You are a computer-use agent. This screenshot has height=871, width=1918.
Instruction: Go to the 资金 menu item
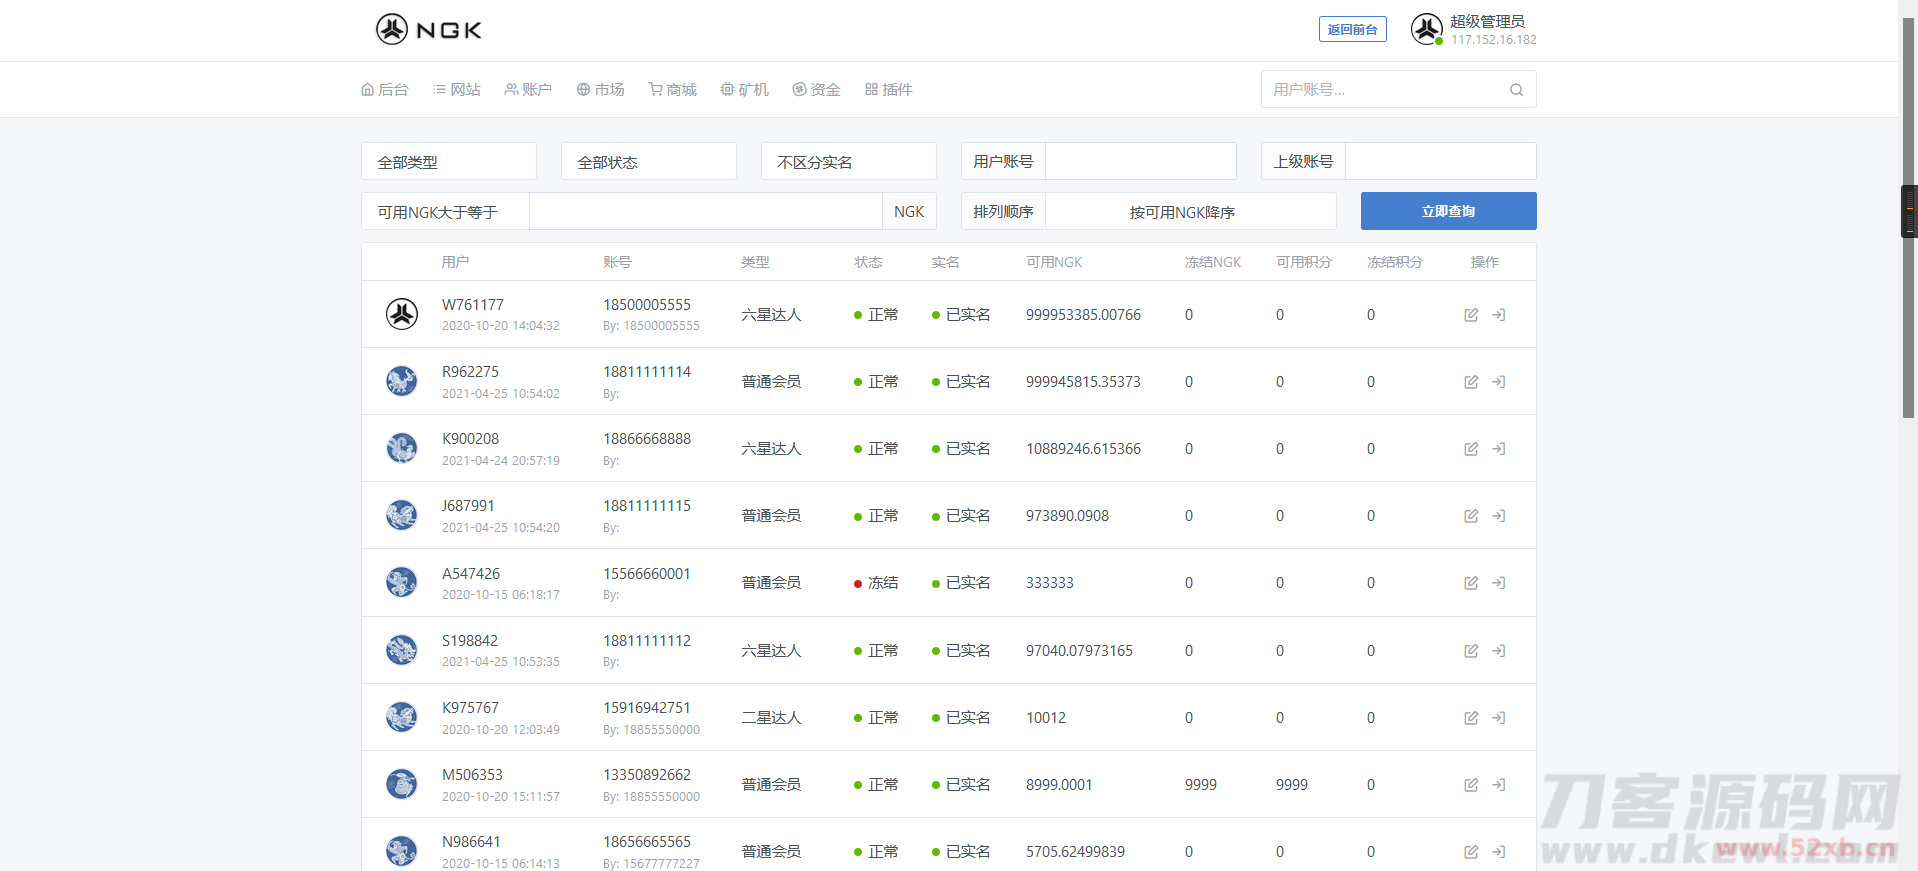coord(816,90)
